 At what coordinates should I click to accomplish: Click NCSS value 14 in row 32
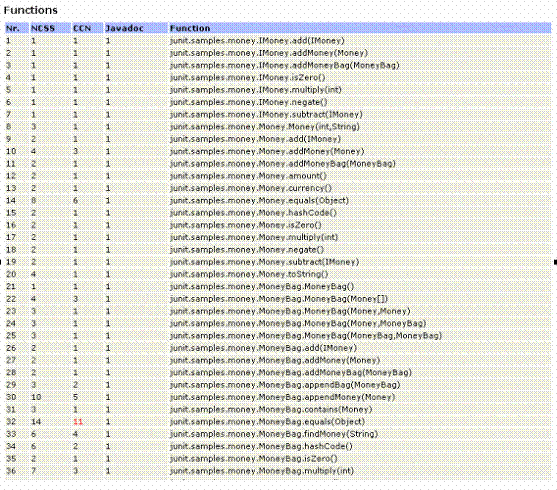point(36,422)
